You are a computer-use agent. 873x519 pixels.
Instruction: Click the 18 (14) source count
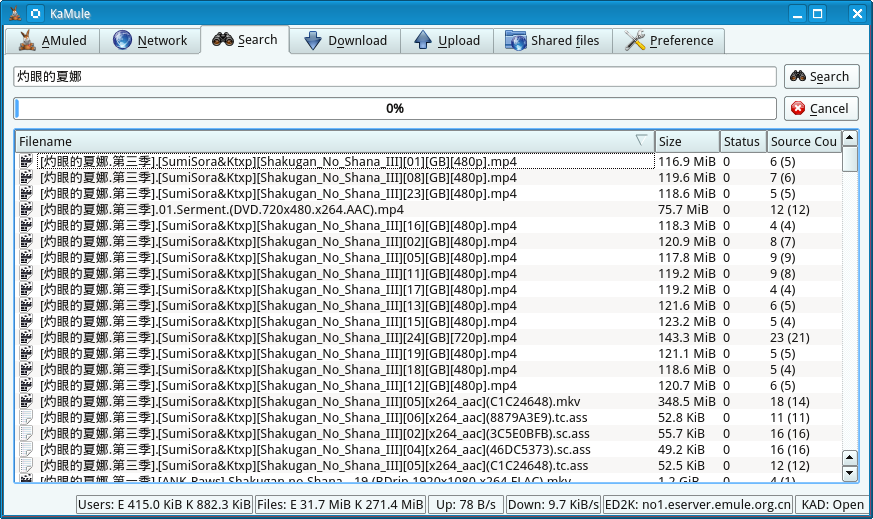(x=789, y=402)
